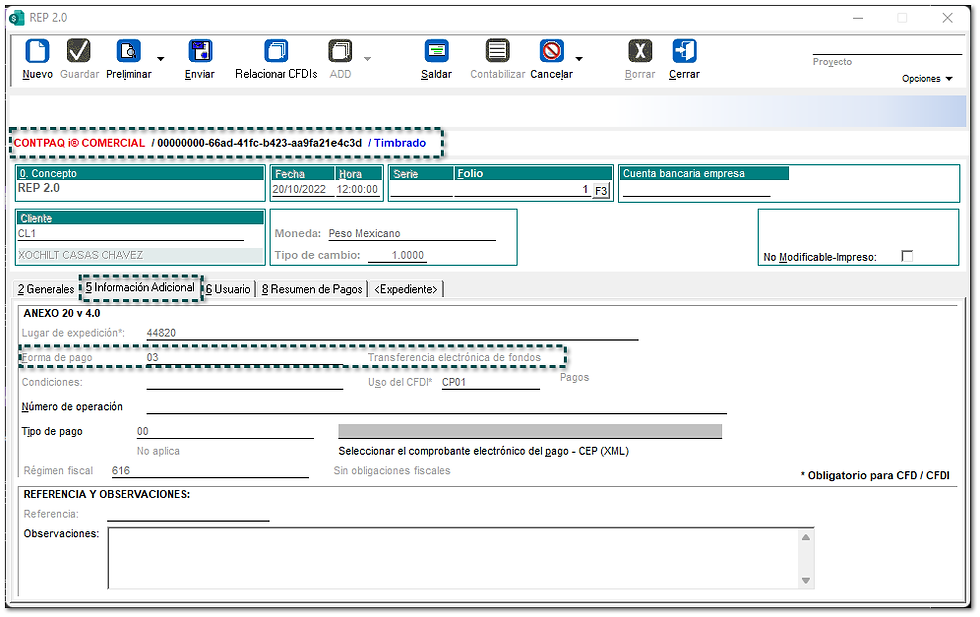Click inside the Observaciones text area
The width and height of the screenshot is (980, 617).
tap(453, 558)
